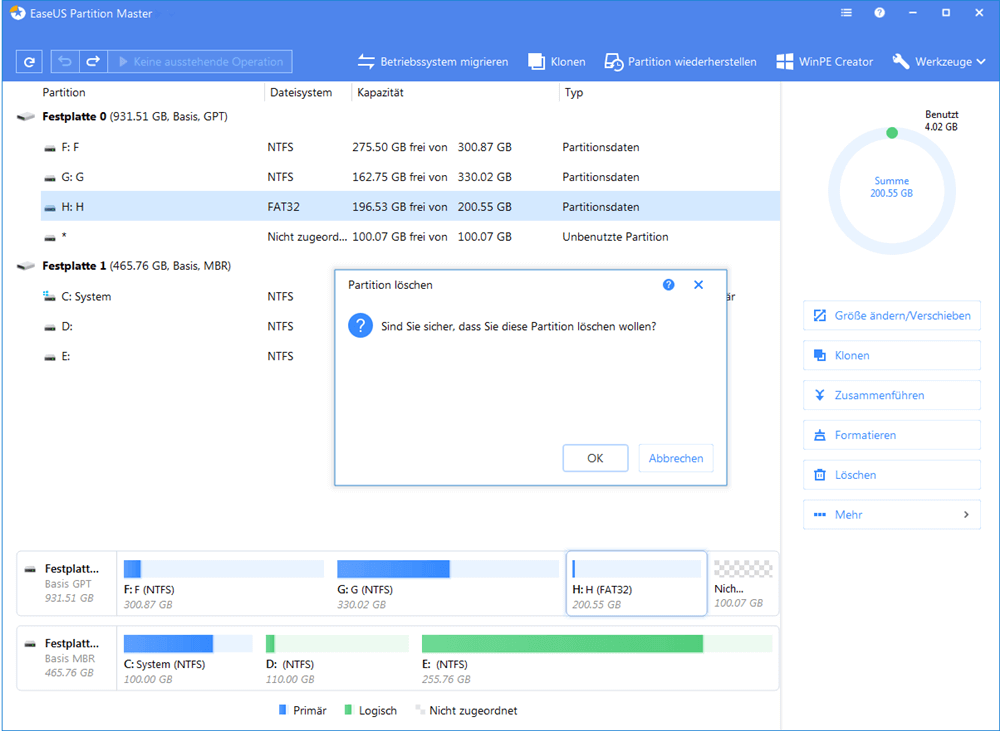The image size is (1000, 731).
Task: Click the drive icon of partition E:
Action: (x=50, y=357)
